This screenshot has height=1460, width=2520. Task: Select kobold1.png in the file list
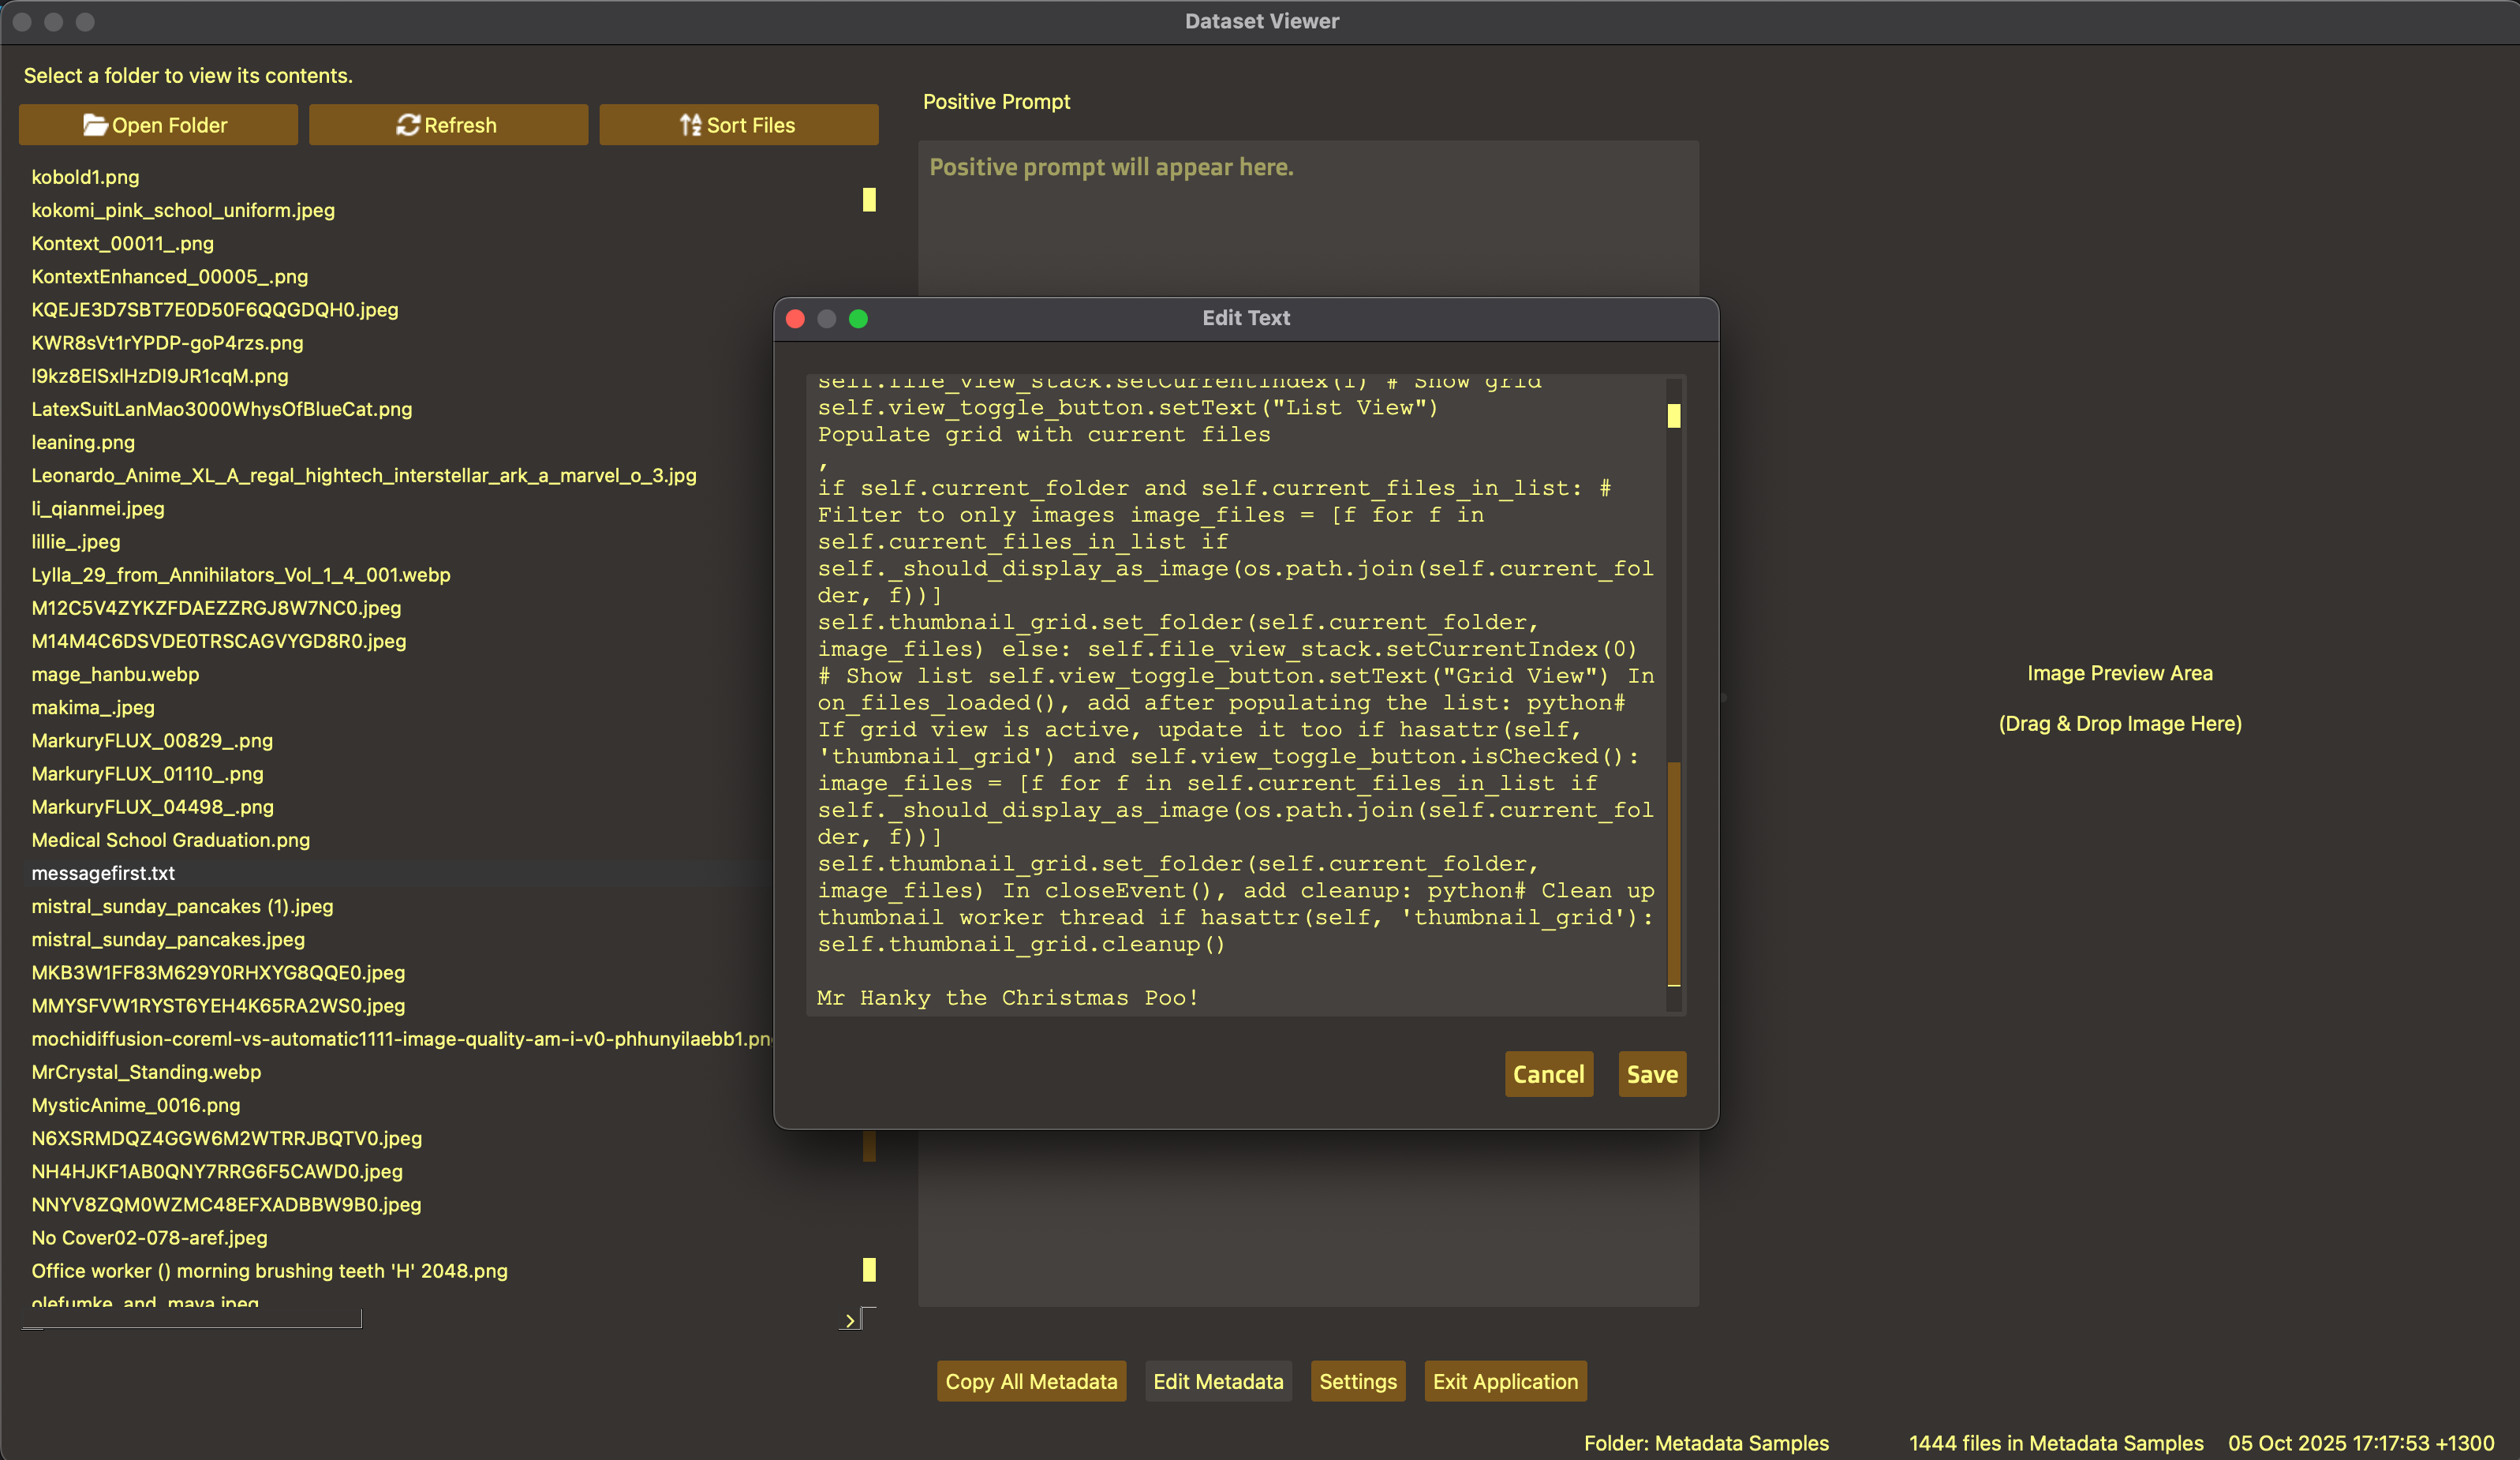tap(85, 177)
